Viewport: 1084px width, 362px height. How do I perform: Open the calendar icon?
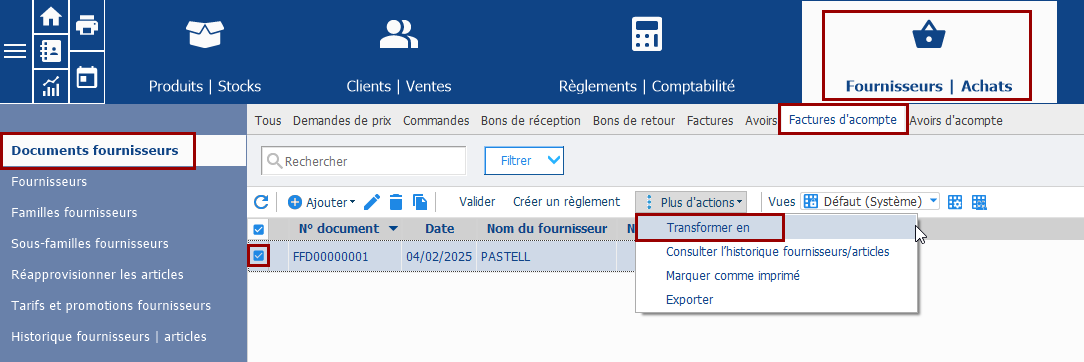pos(87,77)
